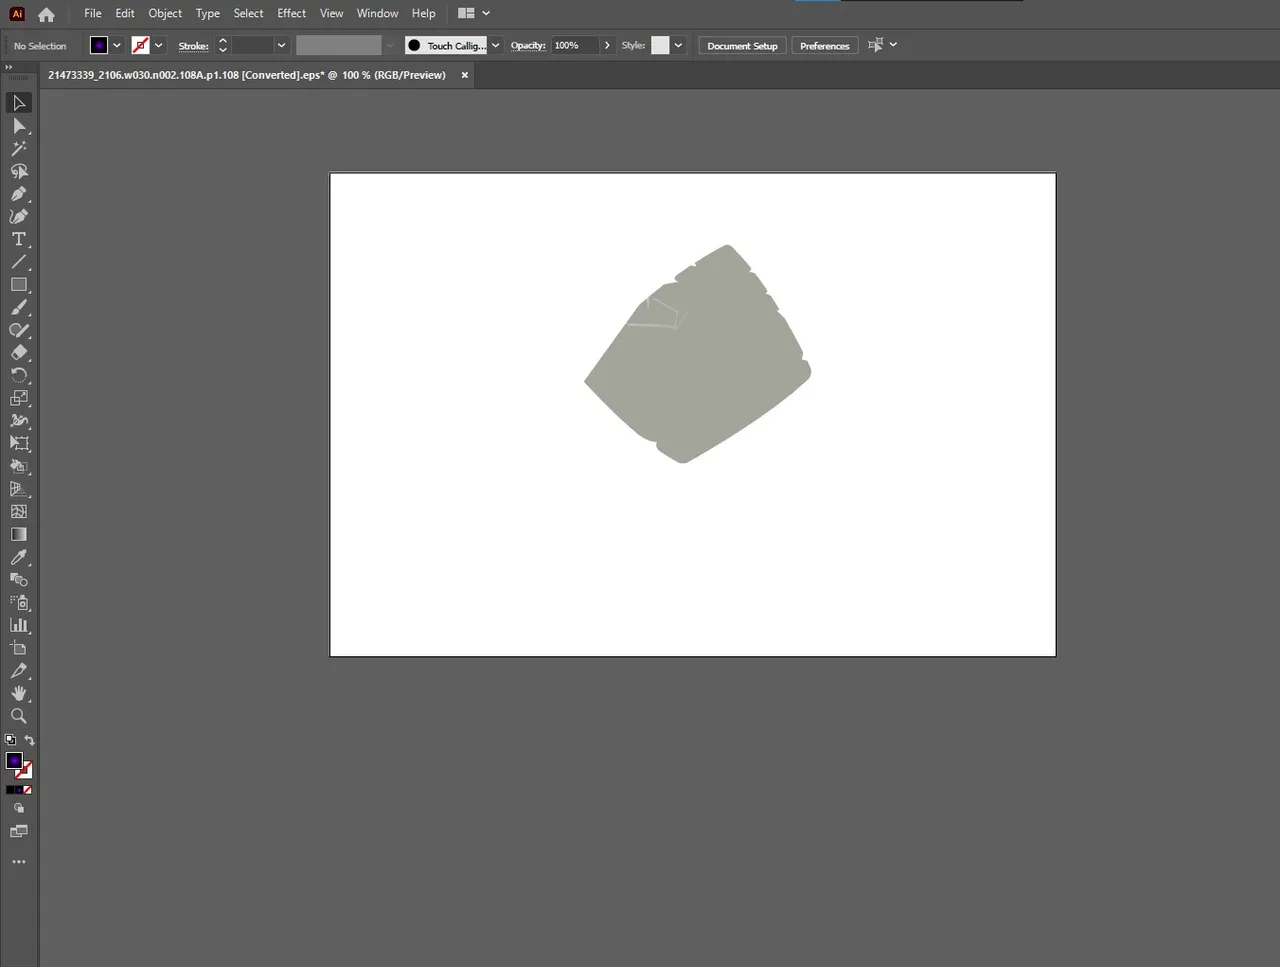
Task: Select the Zoom magnifier tool
Action: pos(19,716)
